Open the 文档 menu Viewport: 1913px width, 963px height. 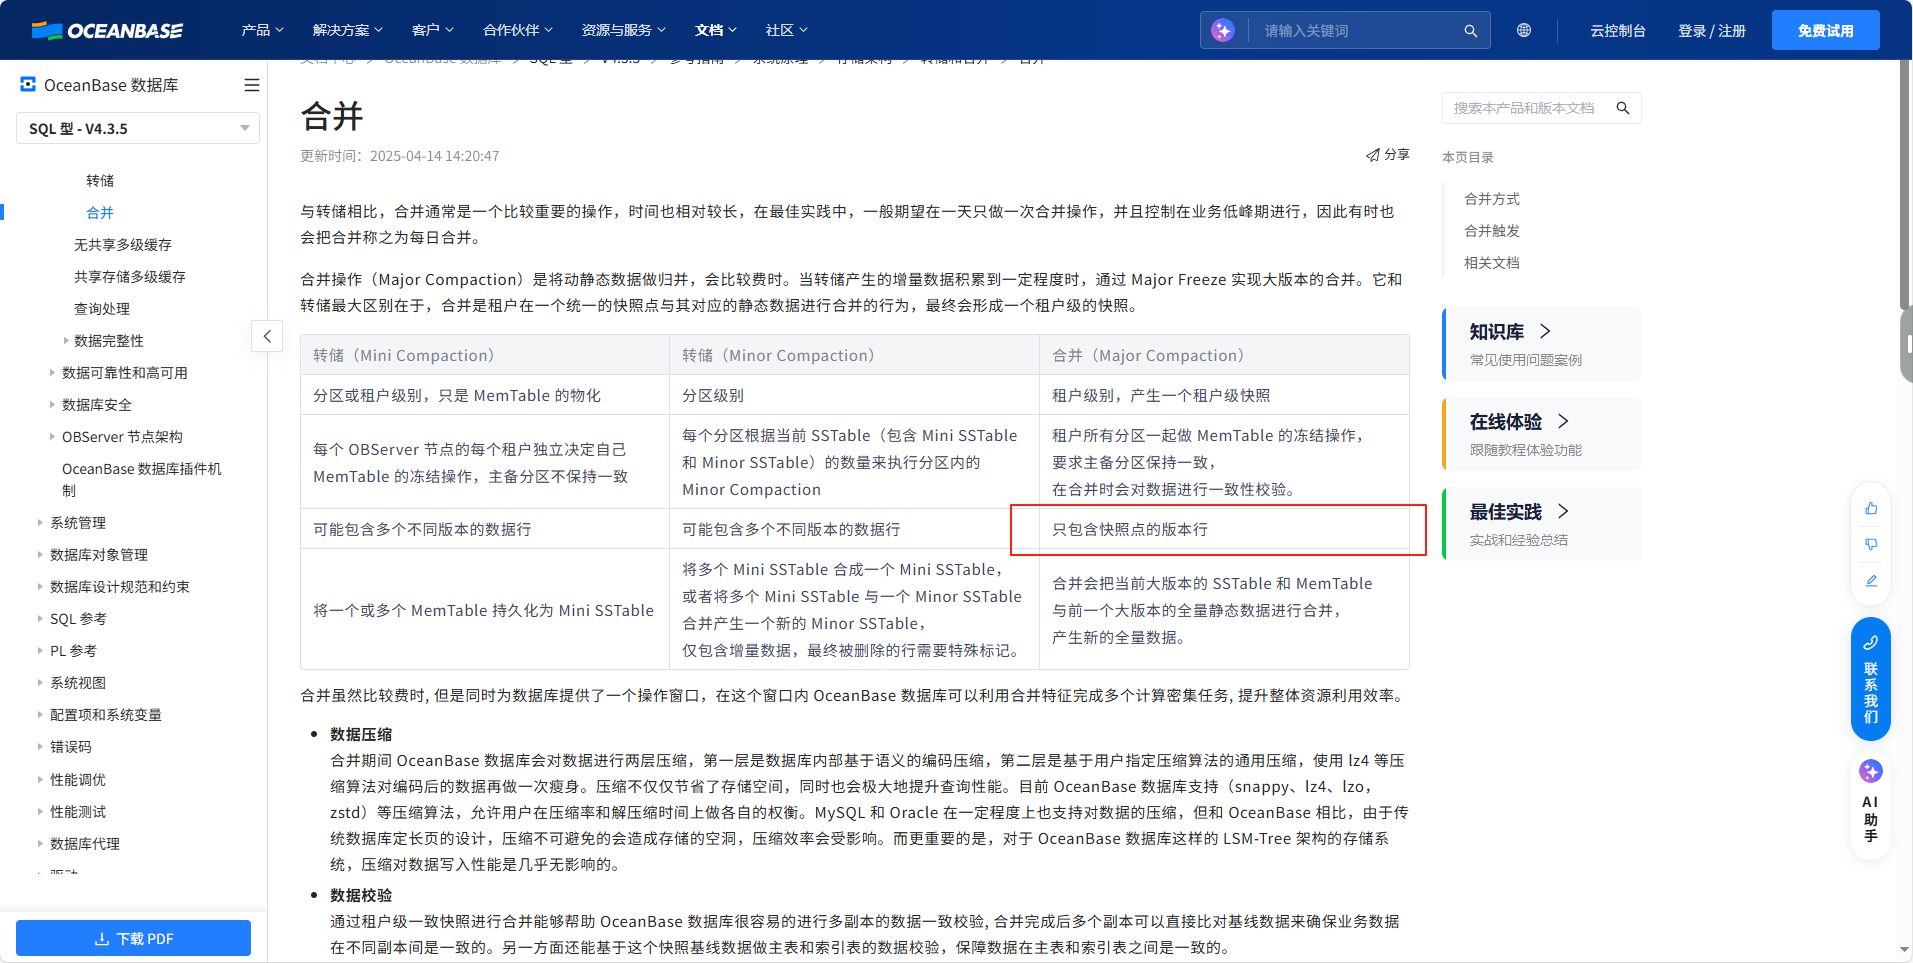pyautogui.click(x=716, y=30)
